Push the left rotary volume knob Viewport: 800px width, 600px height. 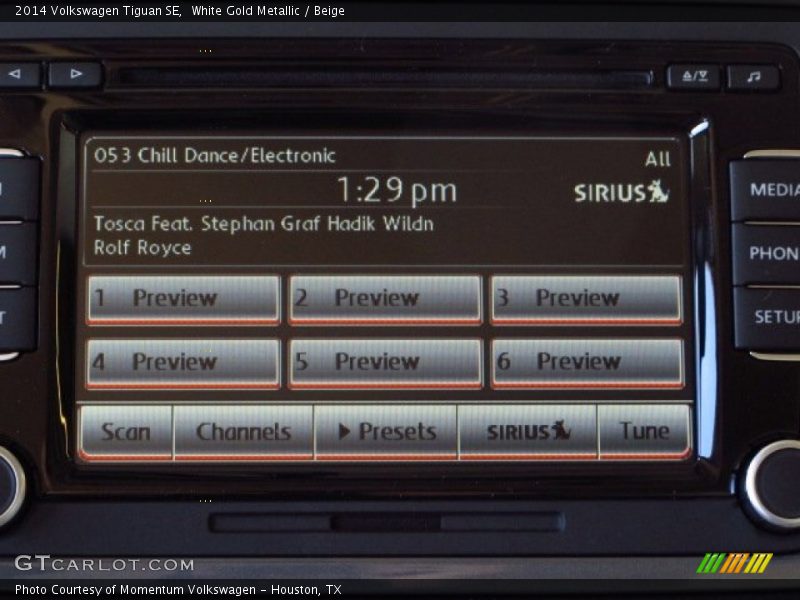pos(8,486)
